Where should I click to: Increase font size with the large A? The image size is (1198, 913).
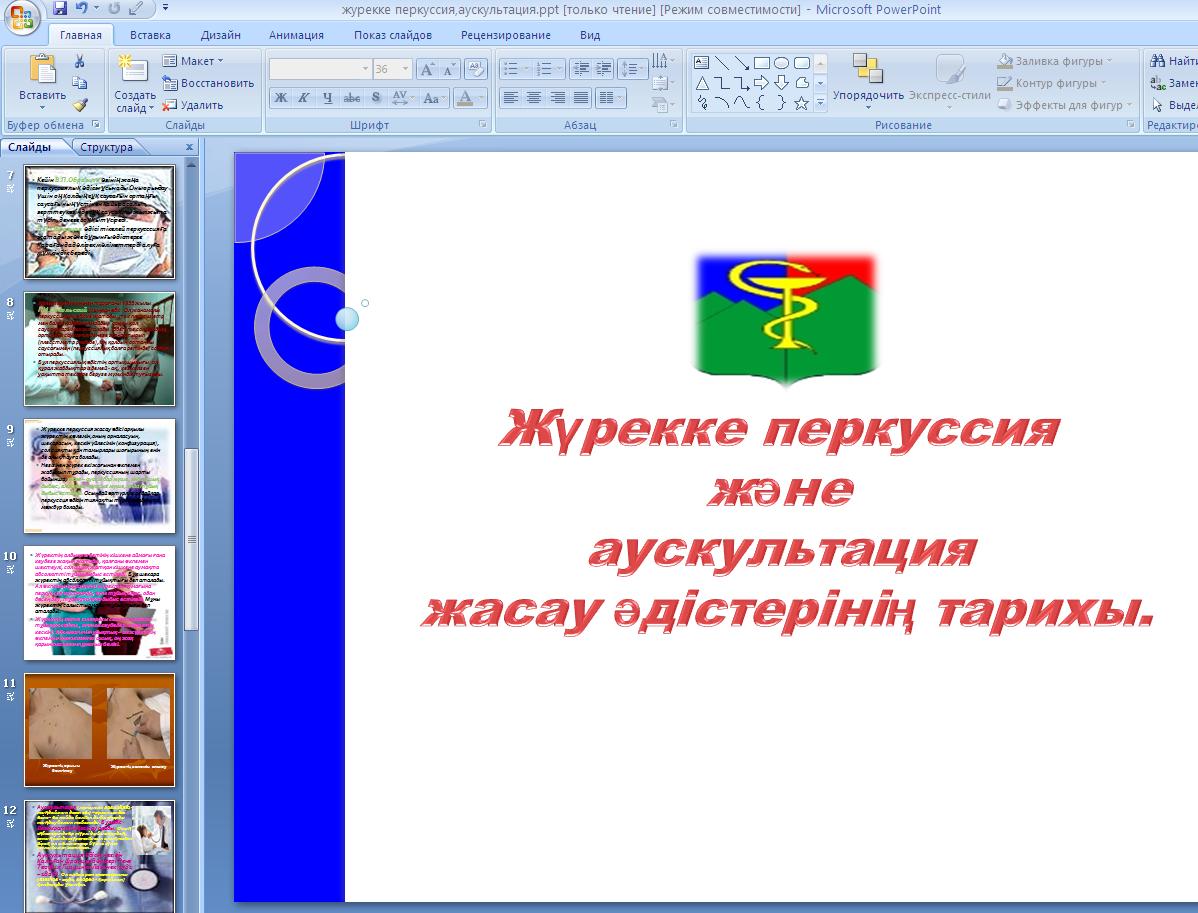[x=428, y=70]
